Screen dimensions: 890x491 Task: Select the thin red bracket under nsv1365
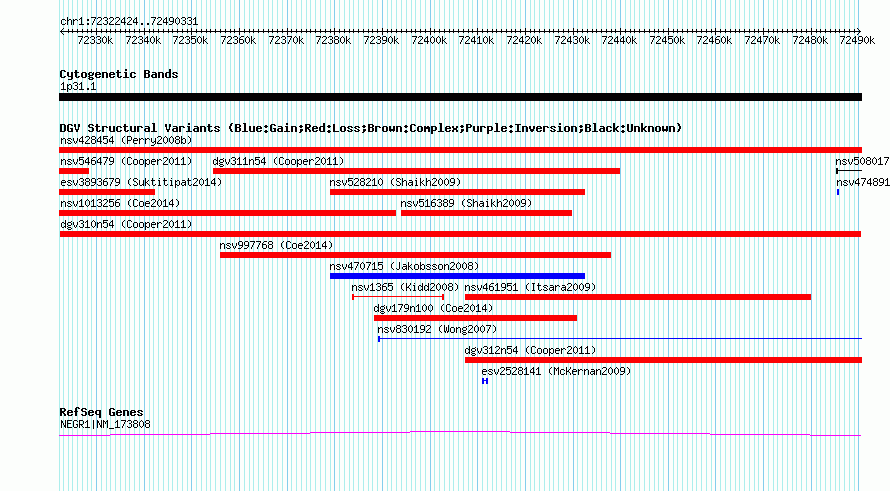(x=398, y=297)
